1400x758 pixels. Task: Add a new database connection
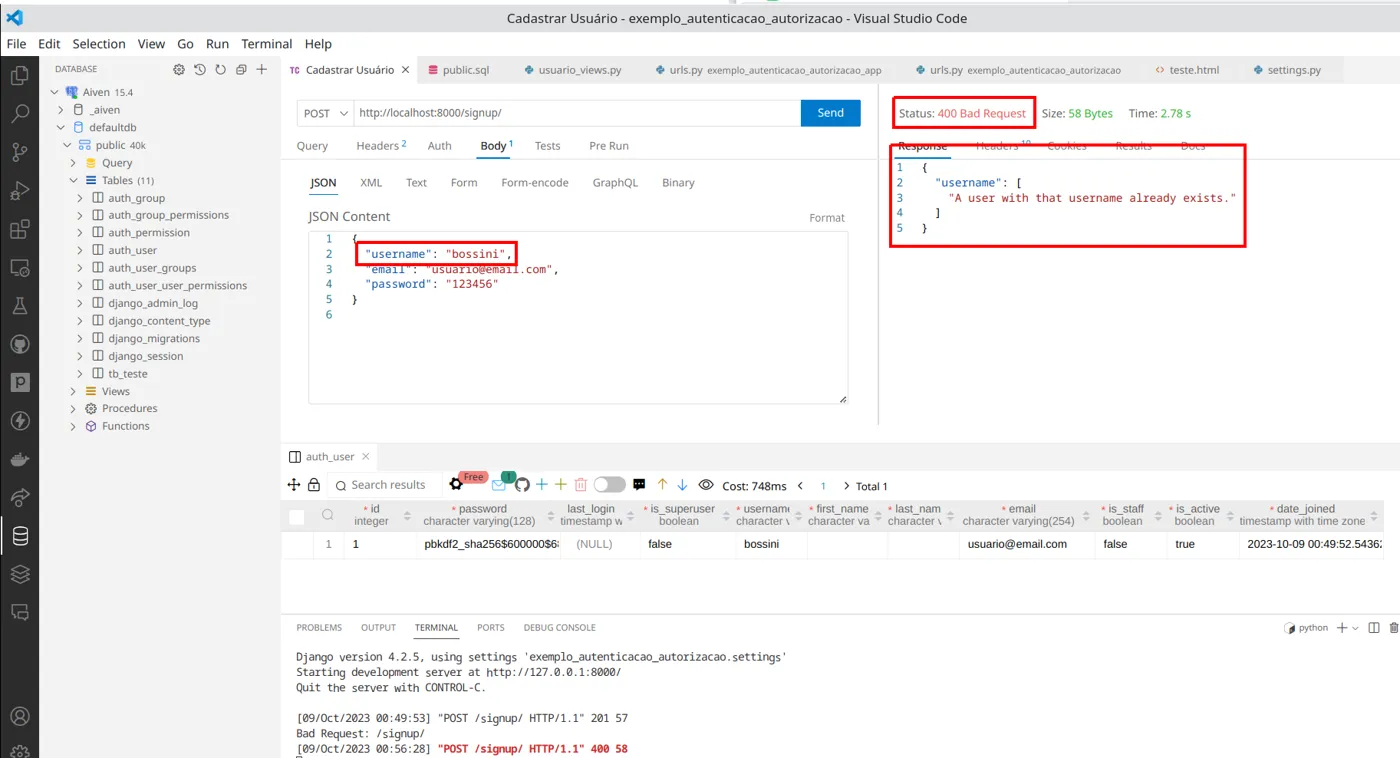coord(262,70)
